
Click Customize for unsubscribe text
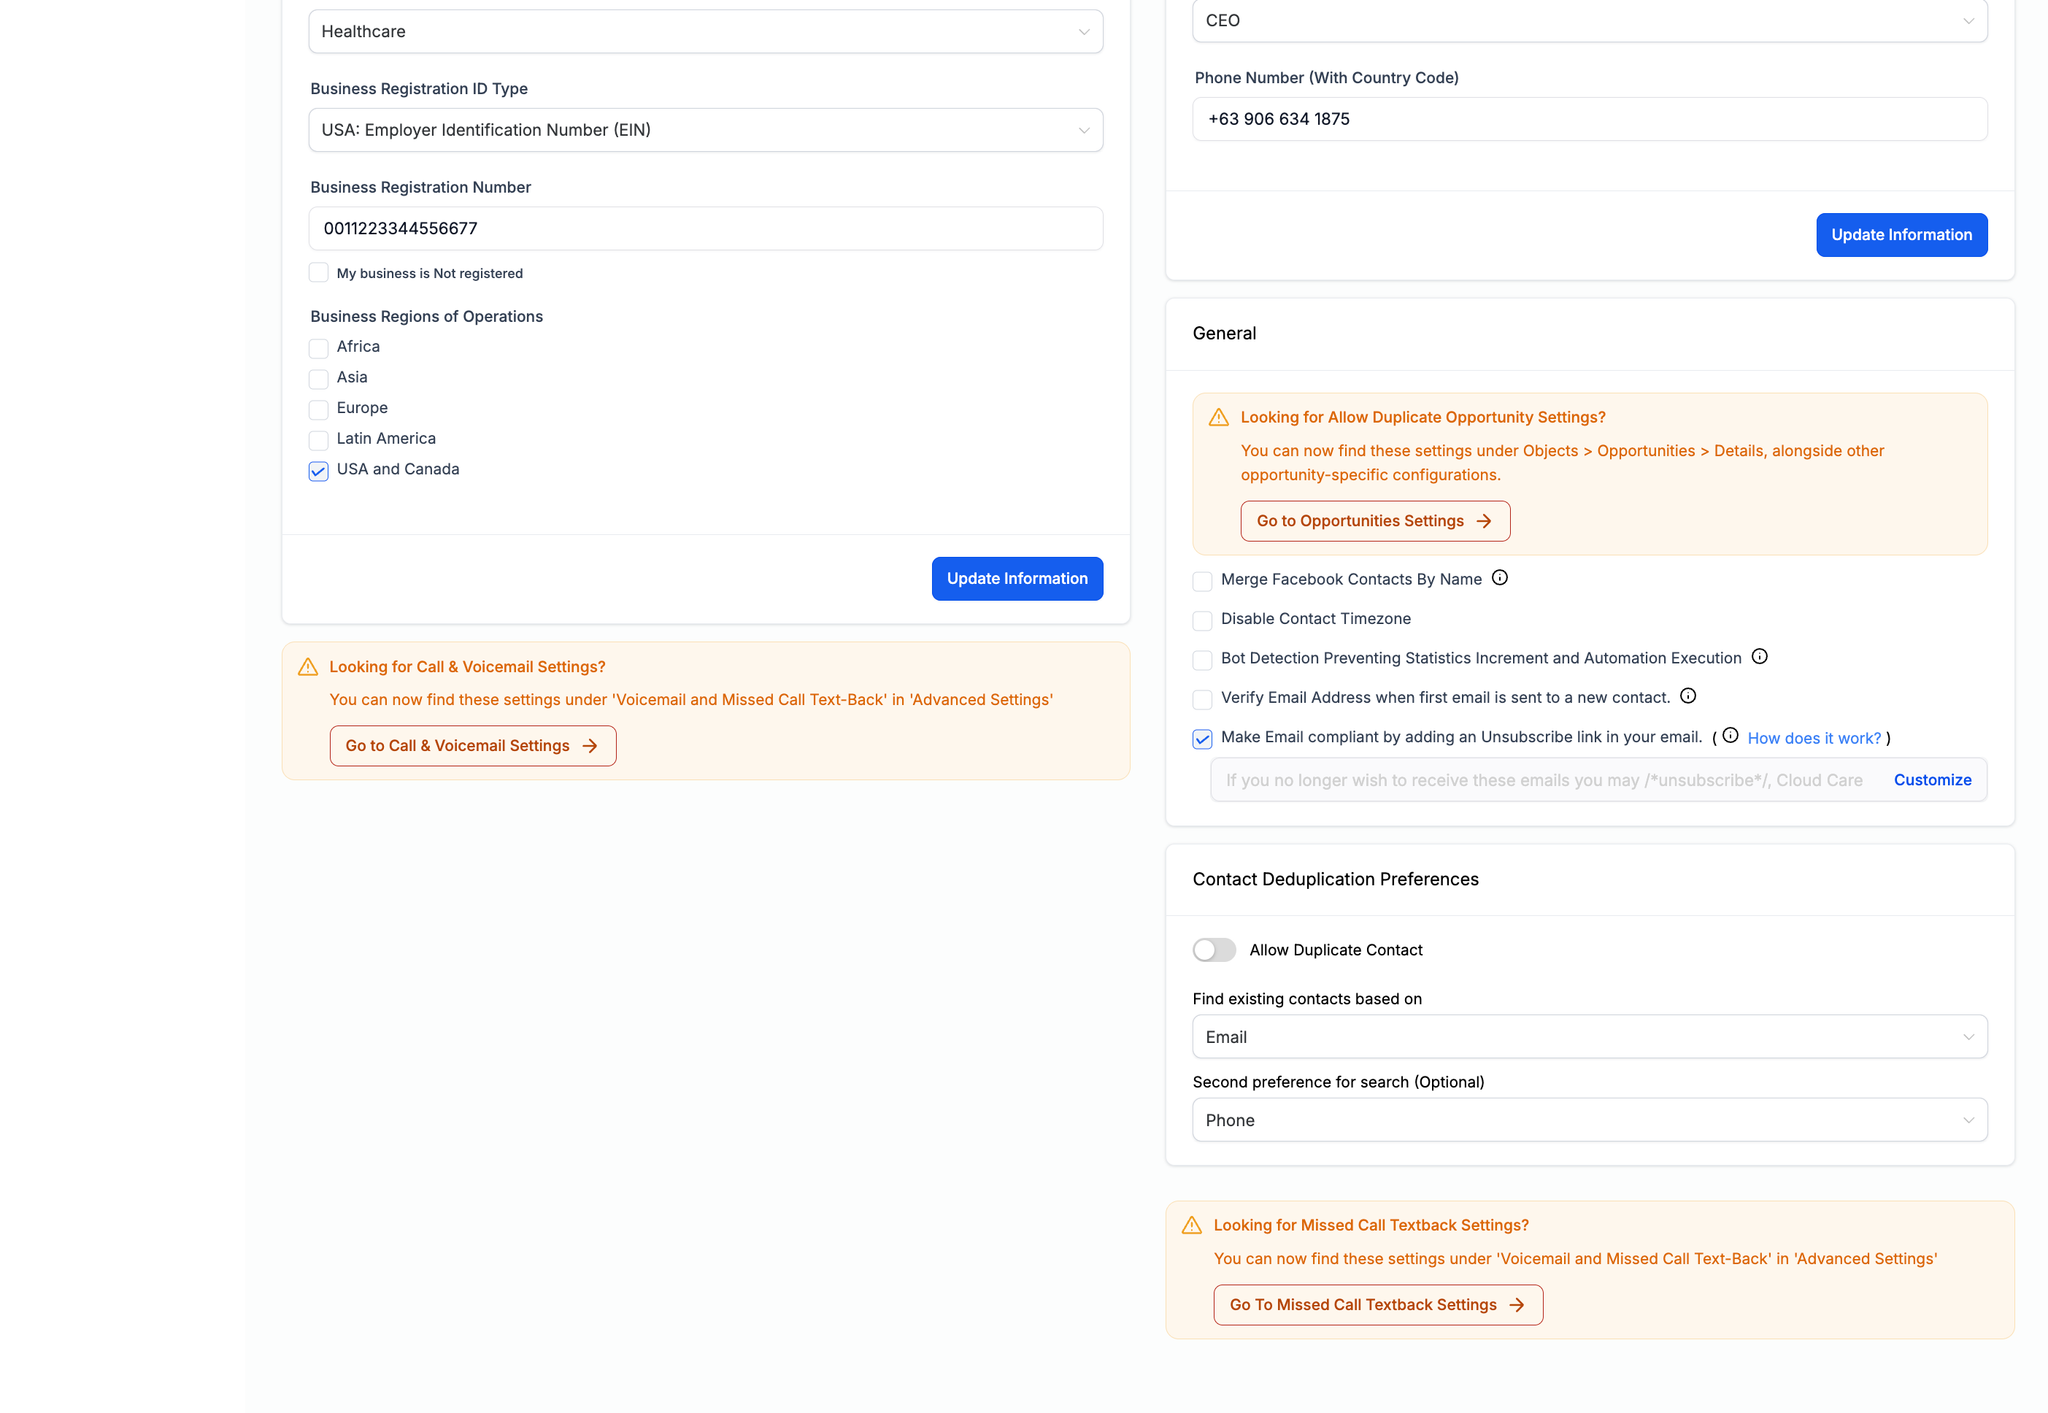pyautogui.click(x=1932, y=780)
